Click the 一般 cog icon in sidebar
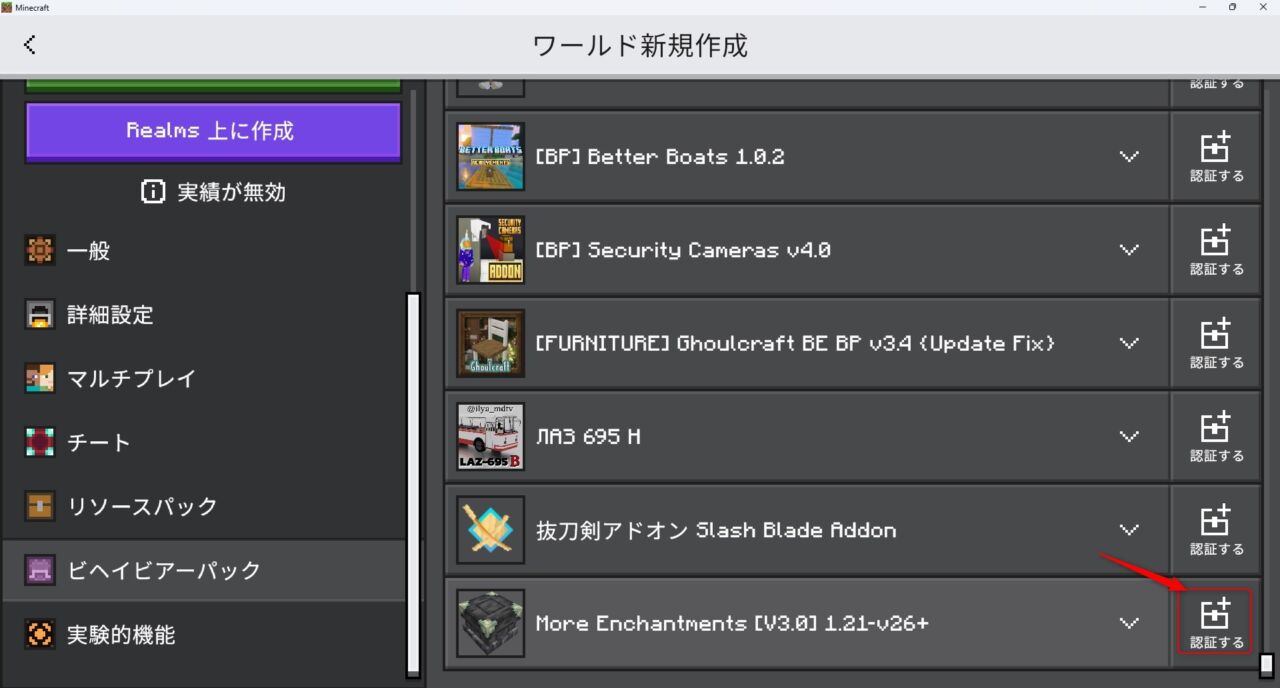This screenshot has height=688, width=1280. [x=40, y=251]
